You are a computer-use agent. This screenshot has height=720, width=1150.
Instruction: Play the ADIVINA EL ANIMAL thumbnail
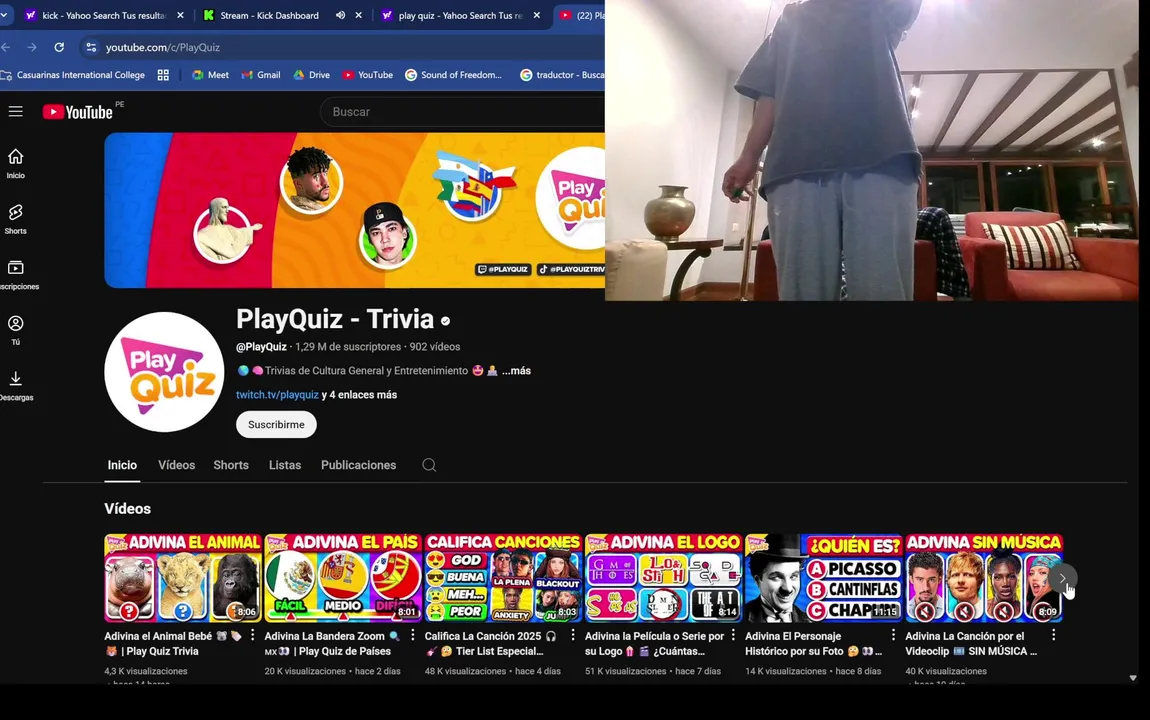(183, 578)
